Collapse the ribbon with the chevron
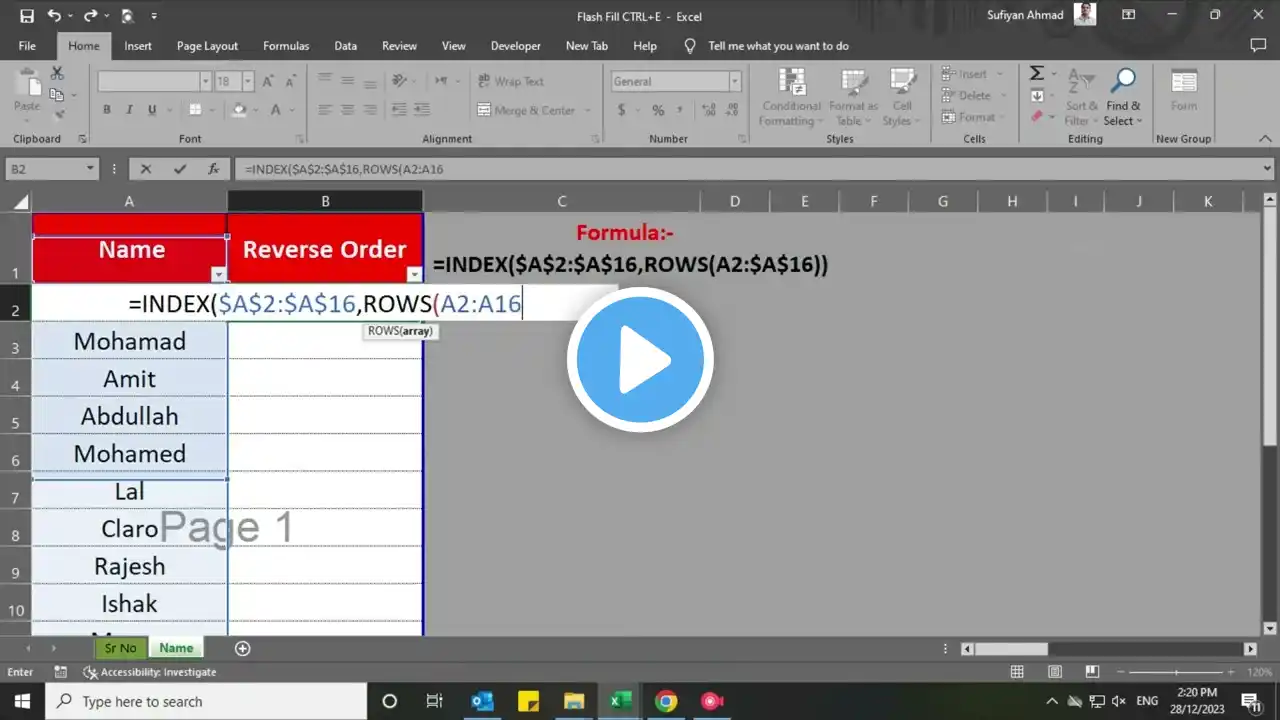Screen dimensions: 1280x720 [x=1266, y=139]
